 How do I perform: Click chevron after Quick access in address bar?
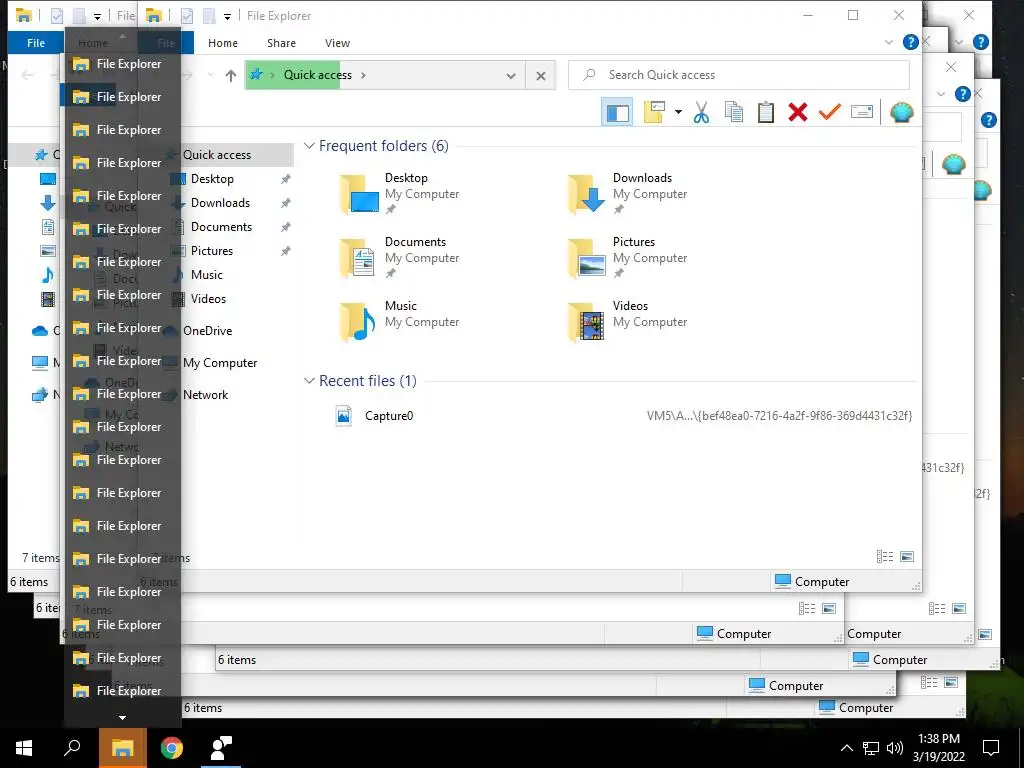(x=363, y=75)
